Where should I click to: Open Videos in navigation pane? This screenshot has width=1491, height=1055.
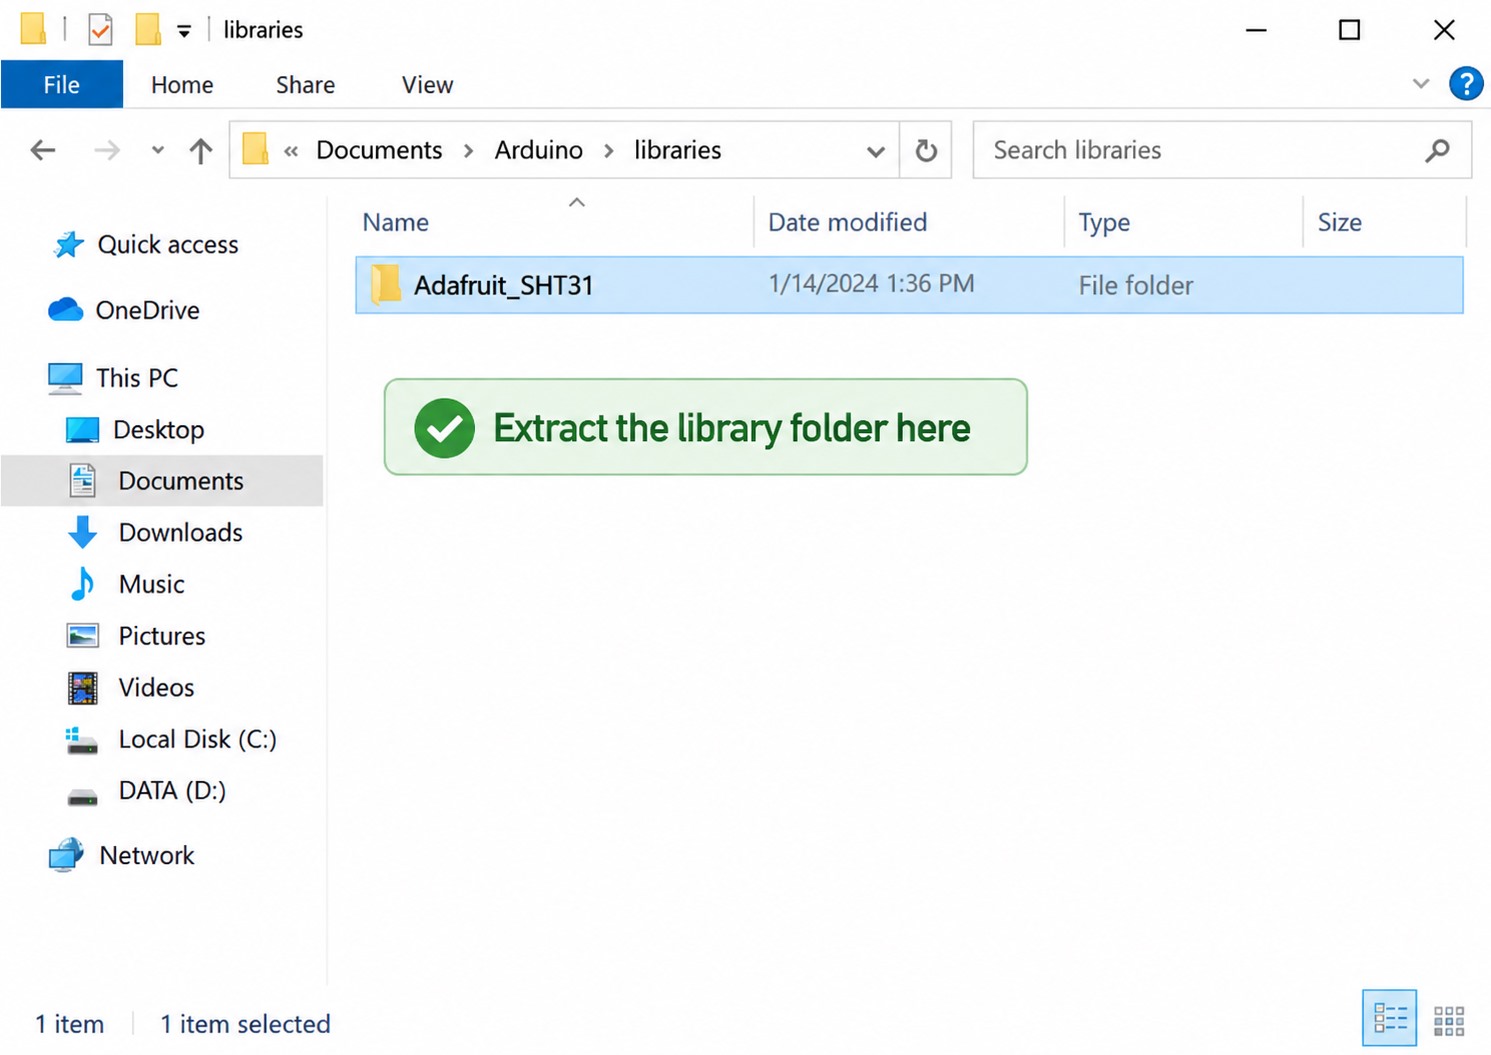pyautogui.click(x=156, y=688)
